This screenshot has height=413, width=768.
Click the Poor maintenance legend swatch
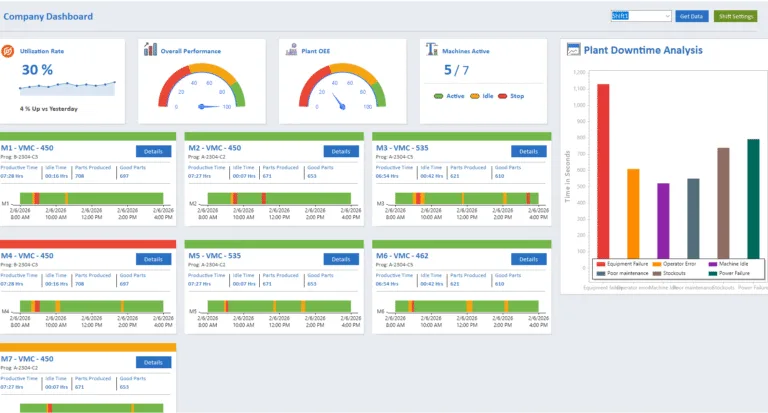[601, 273]
